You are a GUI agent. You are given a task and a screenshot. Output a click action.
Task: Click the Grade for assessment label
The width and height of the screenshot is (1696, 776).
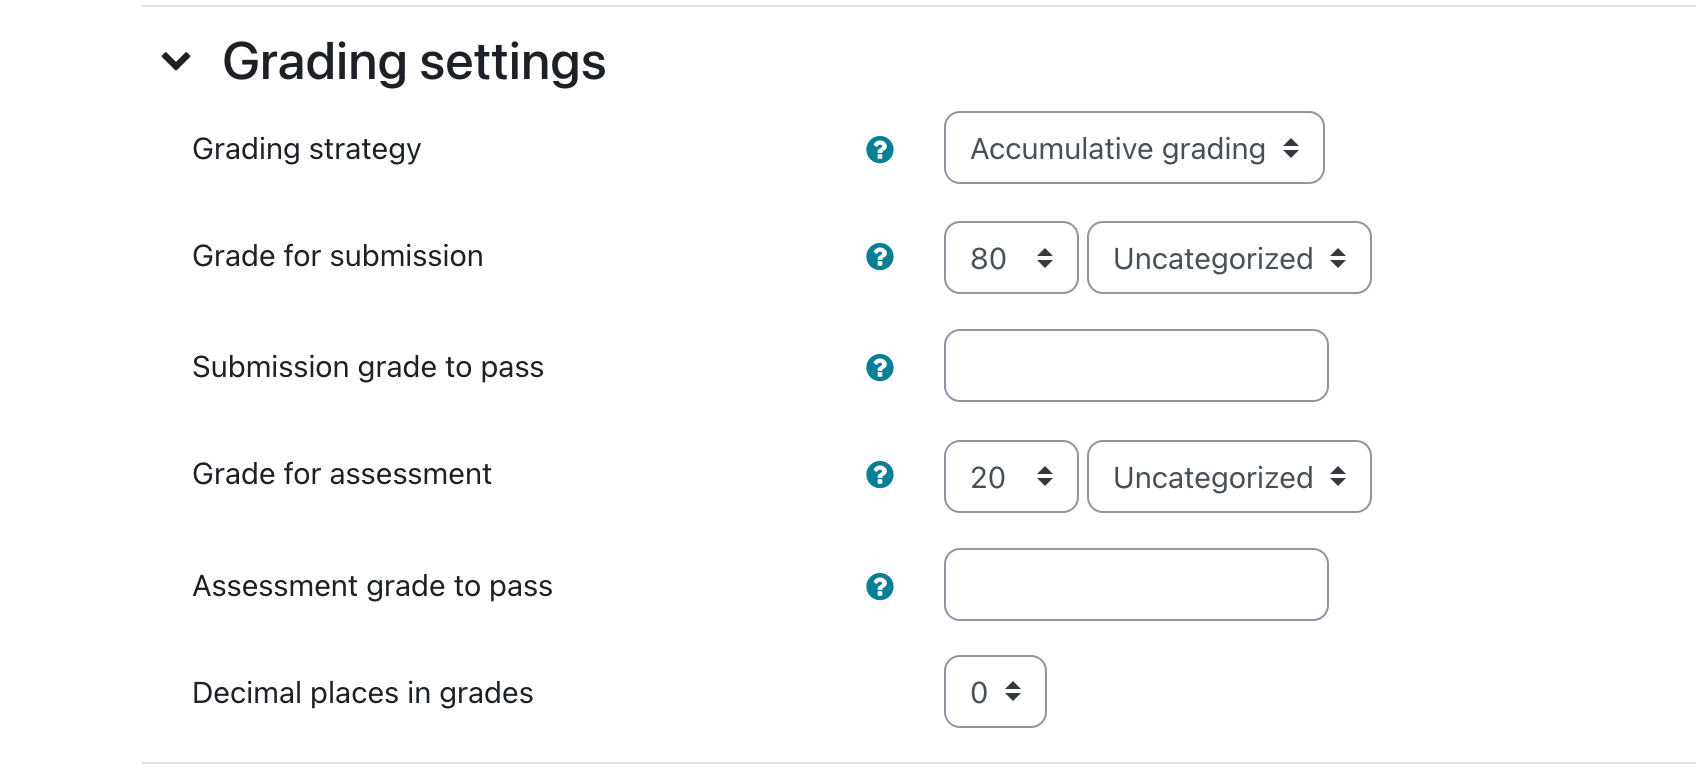342,474
